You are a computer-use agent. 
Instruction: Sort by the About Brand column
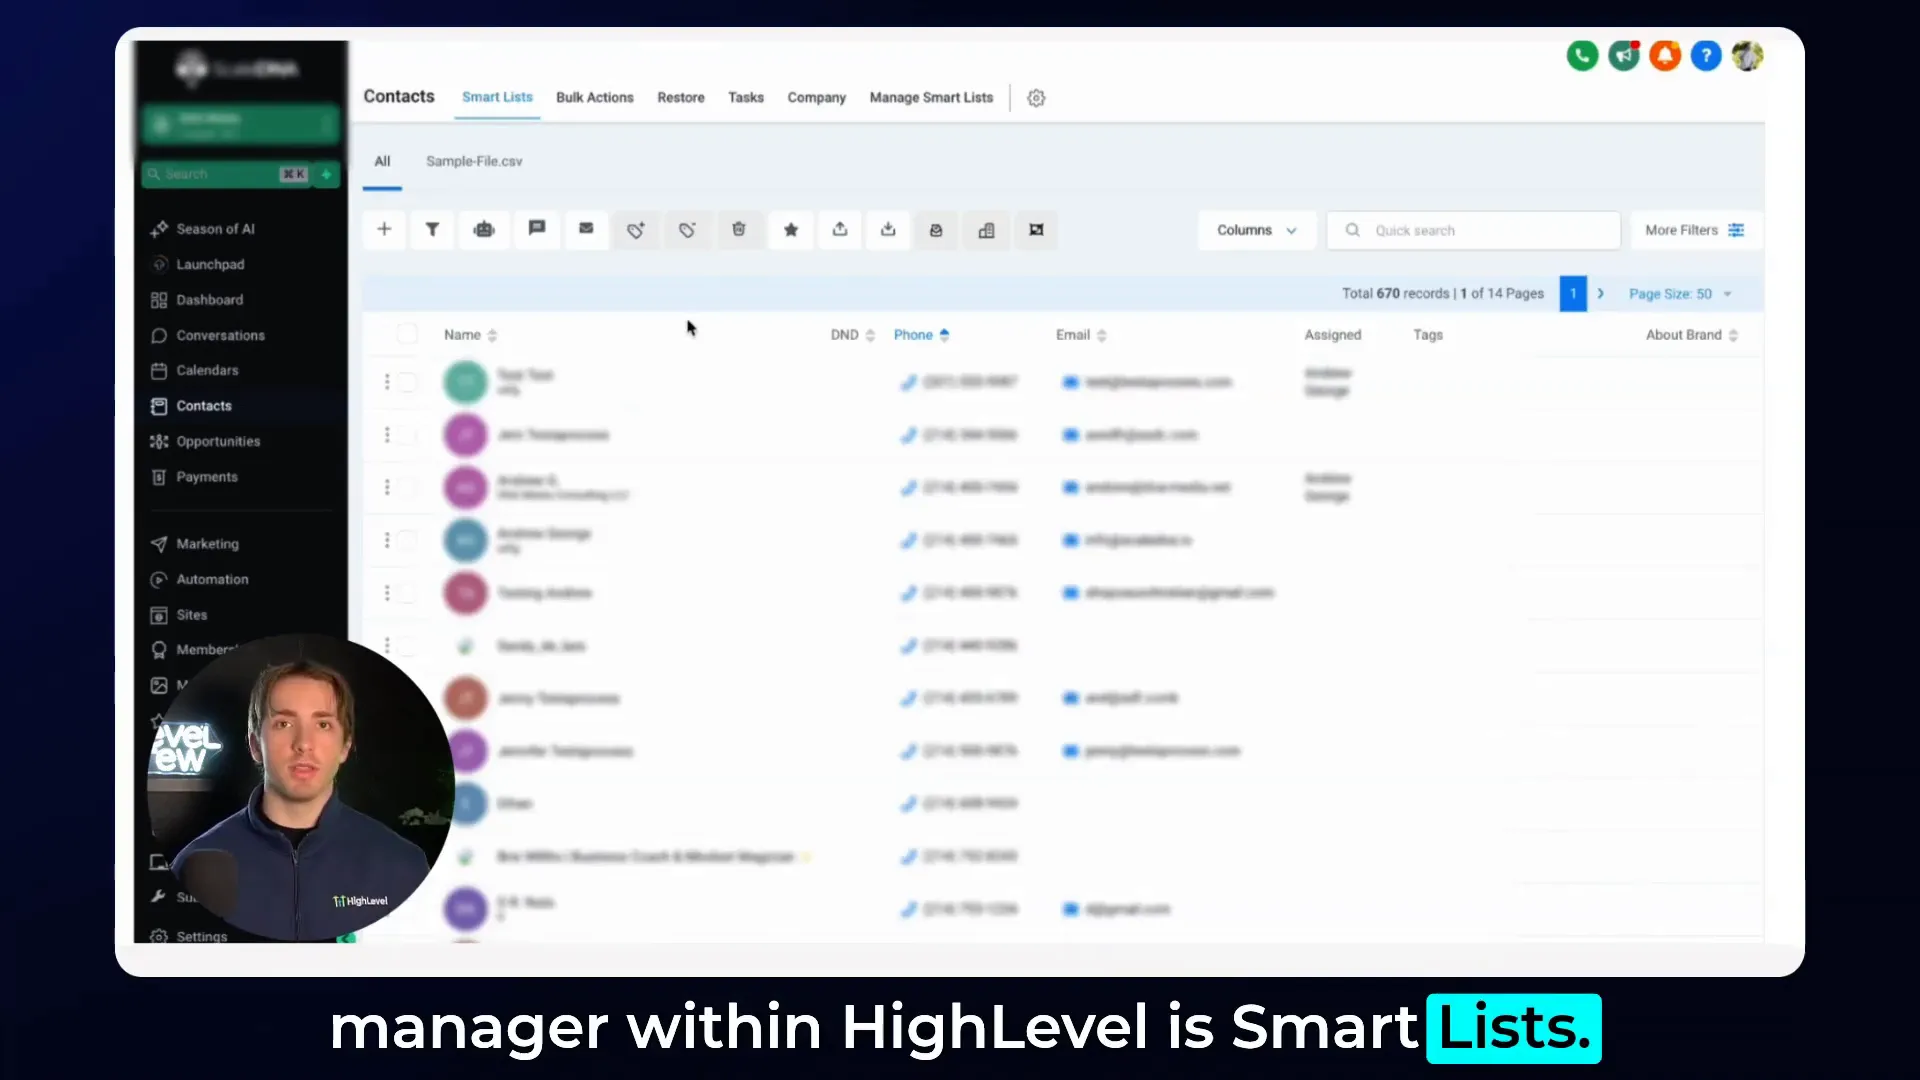click(1692, 335)
